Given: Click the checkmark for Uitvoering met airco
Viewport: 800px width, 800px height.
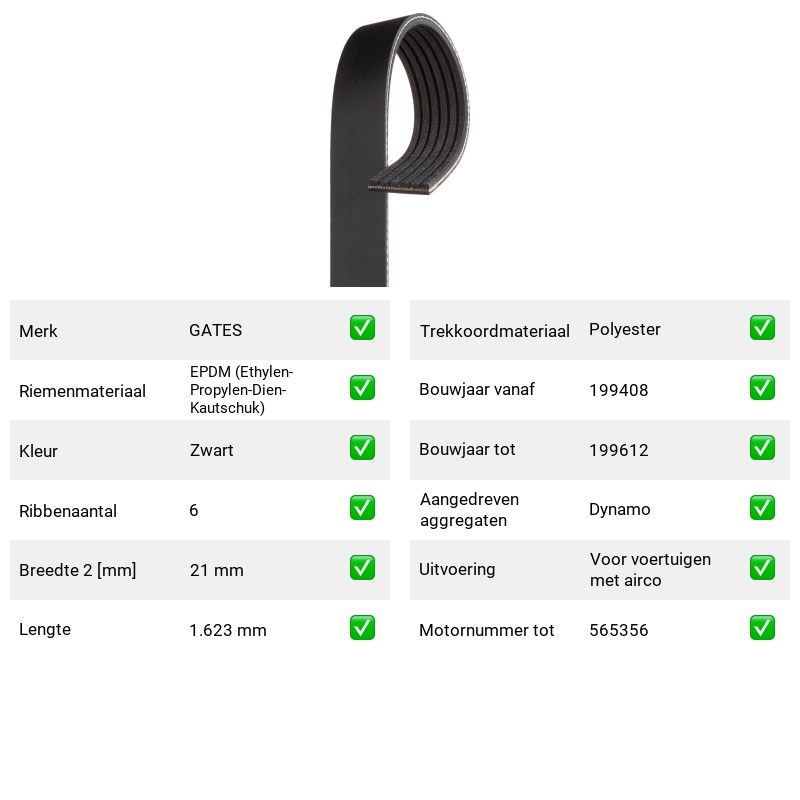Looking at the screenshot, I should (762, 568).
